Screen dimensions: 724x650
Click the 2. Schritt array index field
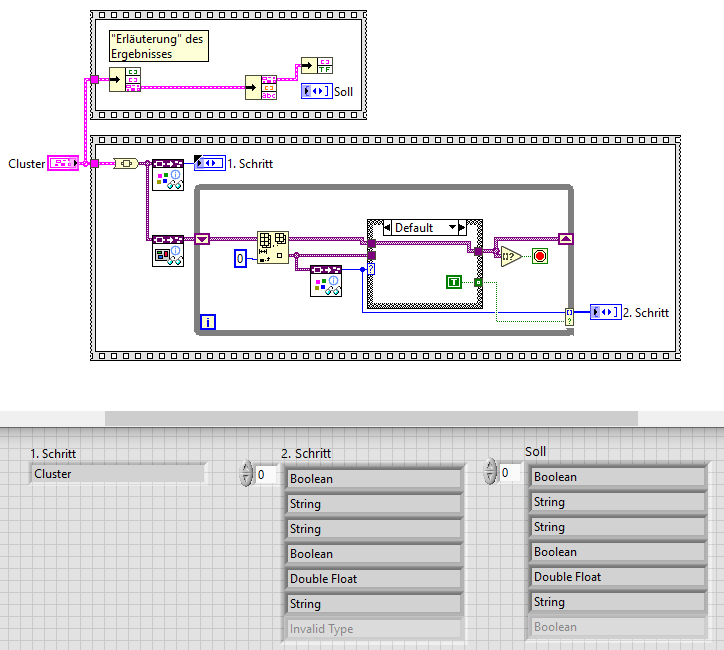pos(266,475)
